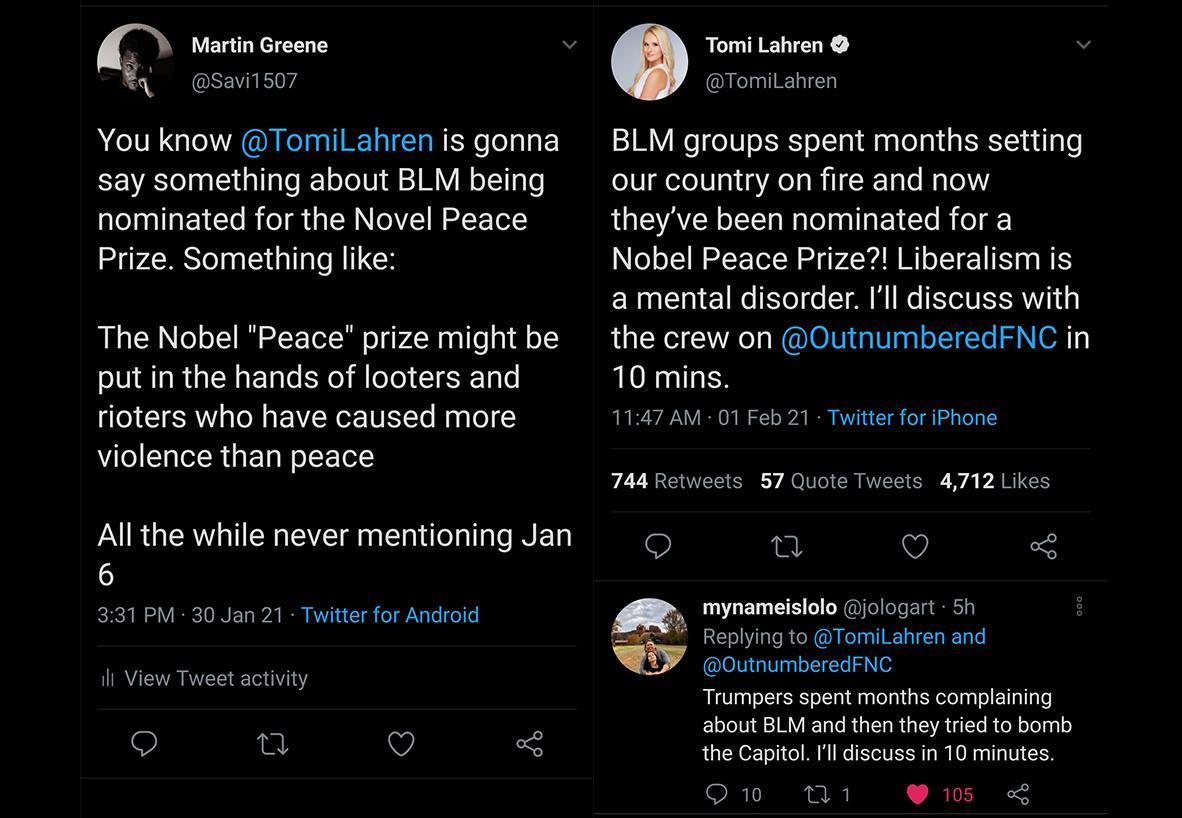Image resolution: width=1182 pixels, height=818 pixels.
Task: View the 57 Quote Tweets
Action: click(x=841, y=481)
